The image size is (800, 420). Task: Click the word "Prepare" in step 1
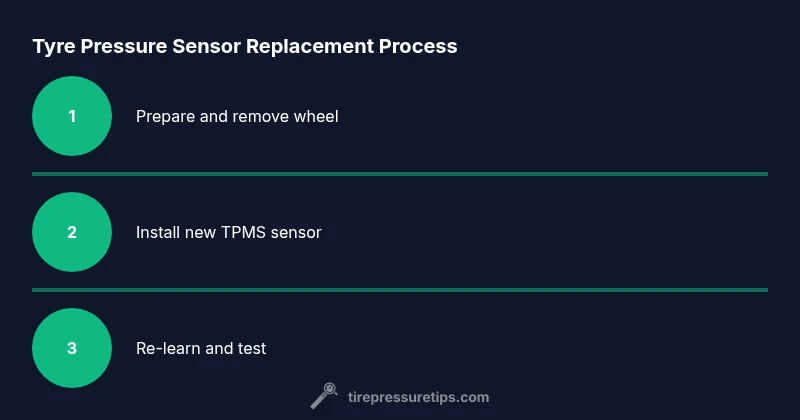pyautogui.click(x=165, y=116)
